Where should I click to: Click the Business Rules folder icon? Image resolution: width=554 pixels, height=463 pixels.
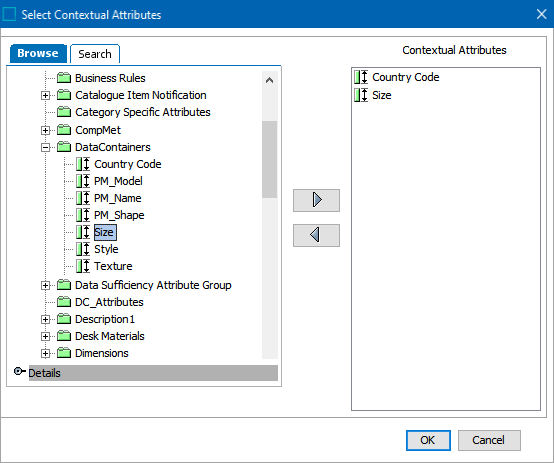tap(64, 77)
